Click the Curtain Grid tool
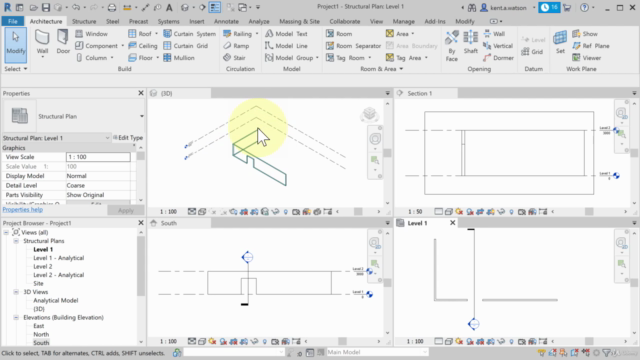 pyautogui.click(x=186, y=46)
